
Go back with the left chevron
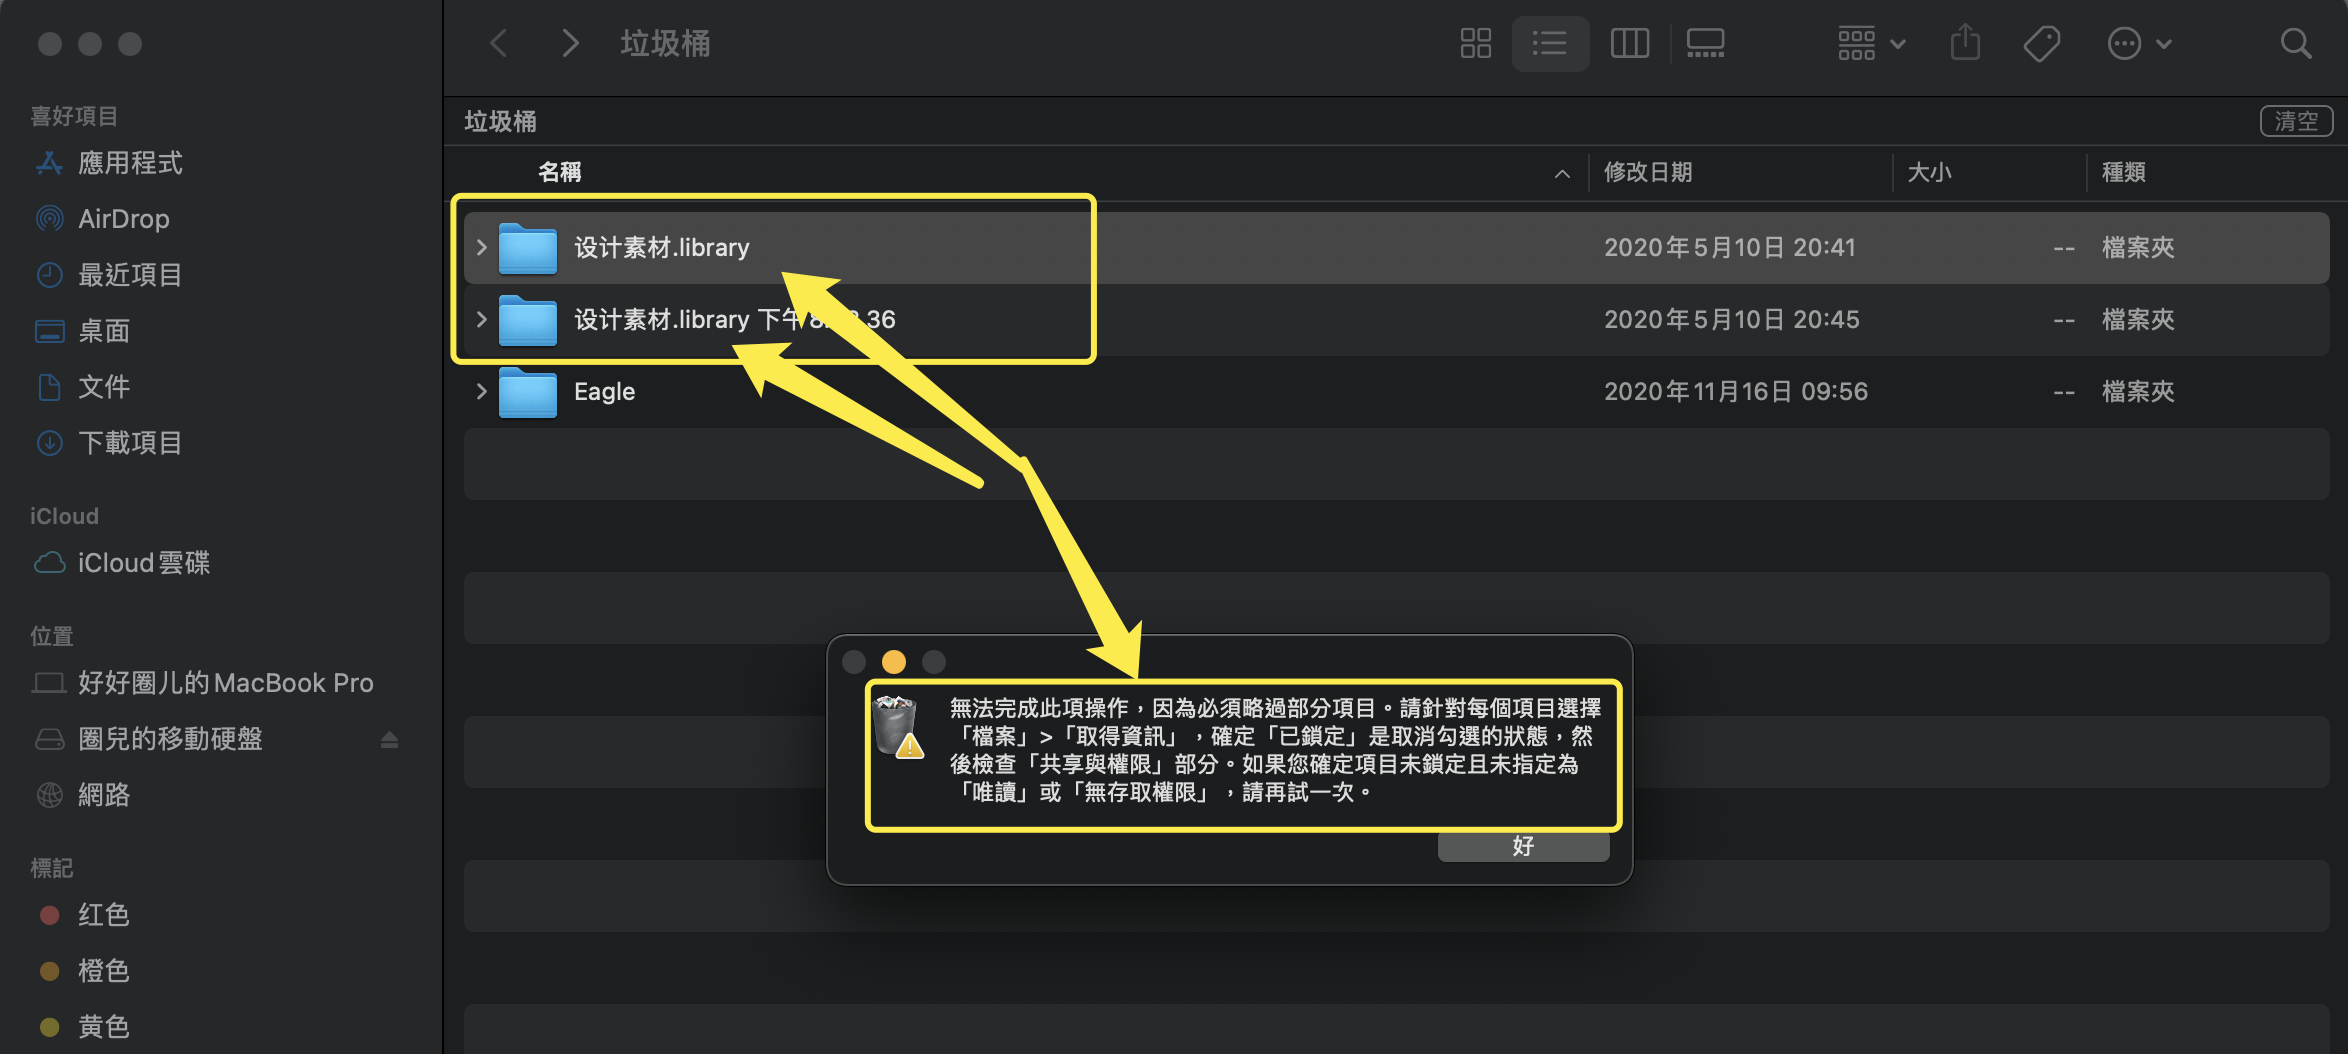click(x=499, y=44)
